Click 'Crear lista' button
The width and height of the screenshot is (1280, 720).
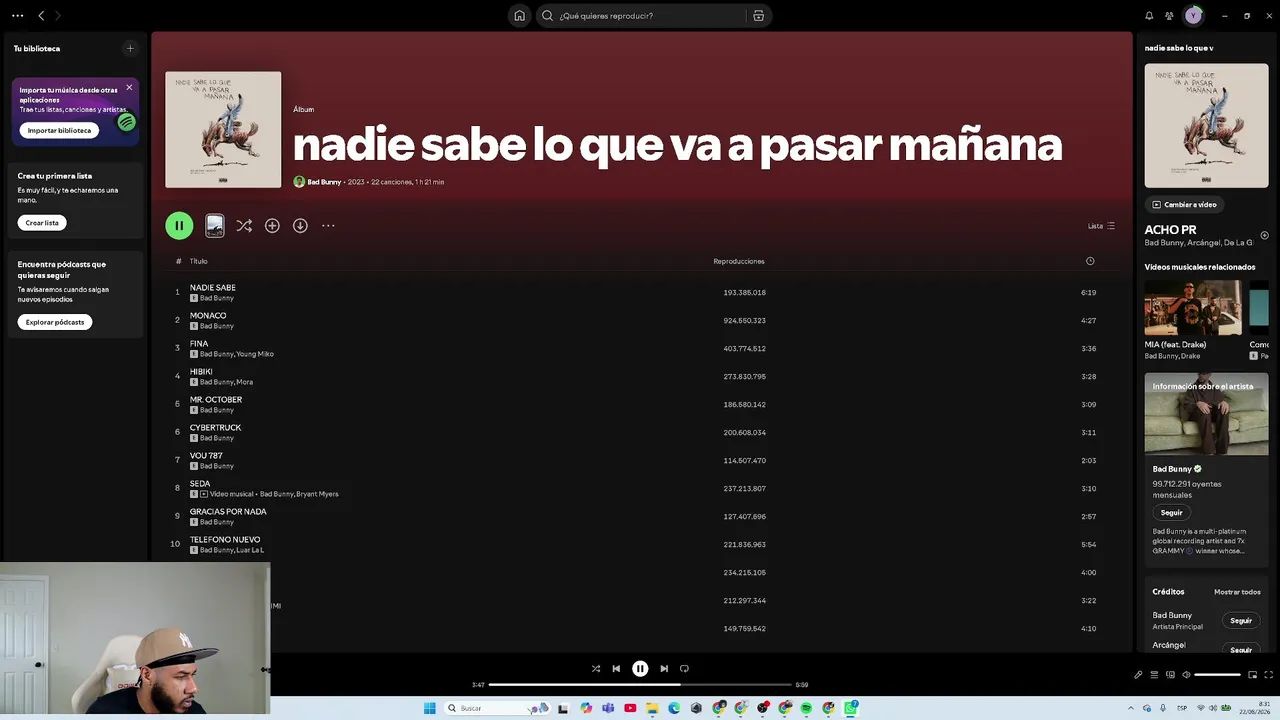42,223
